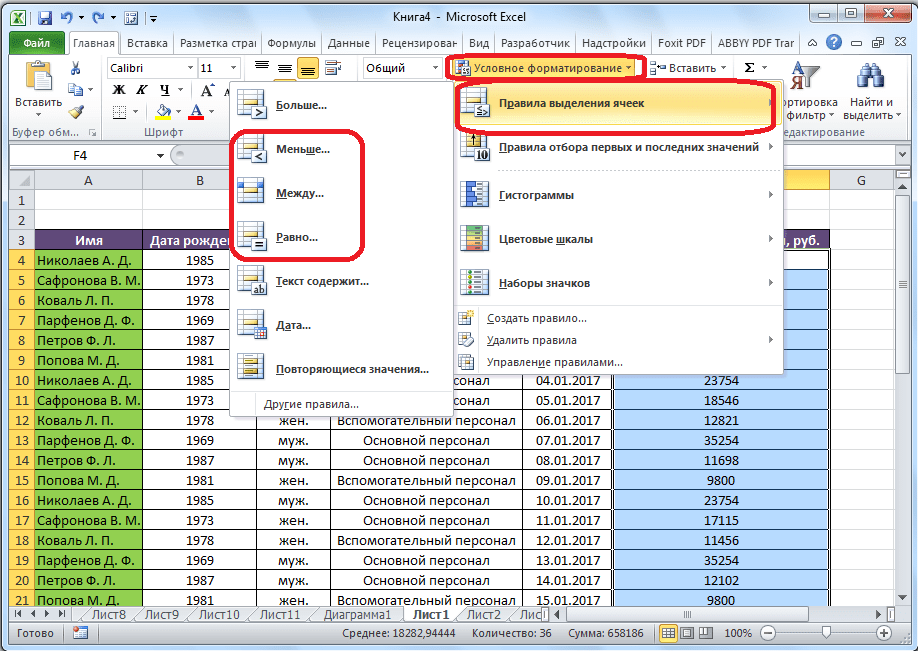Toggle bottom vertical alignment button
This screenshot has height=651, width=918.
pos(308,68)
